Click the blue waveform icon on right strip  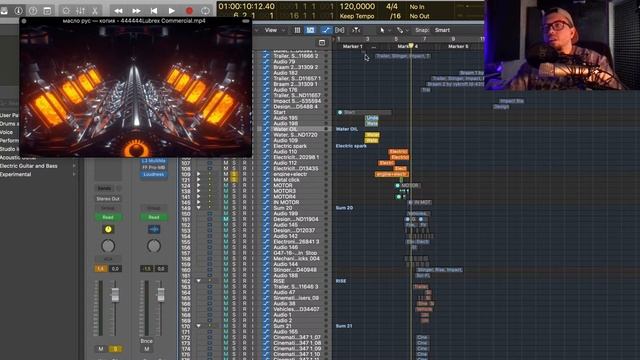[153, 229]
